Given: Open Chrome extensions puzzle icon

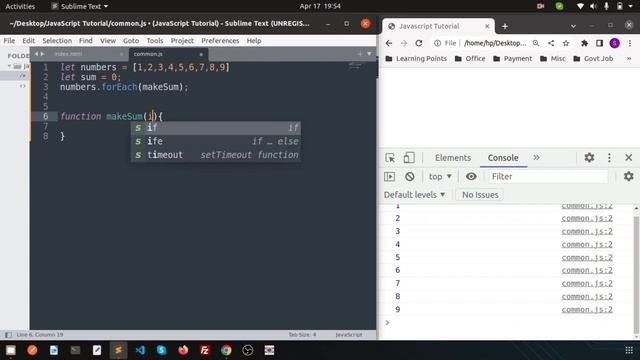Looking at the screenshot, I should tap(584, 43).
